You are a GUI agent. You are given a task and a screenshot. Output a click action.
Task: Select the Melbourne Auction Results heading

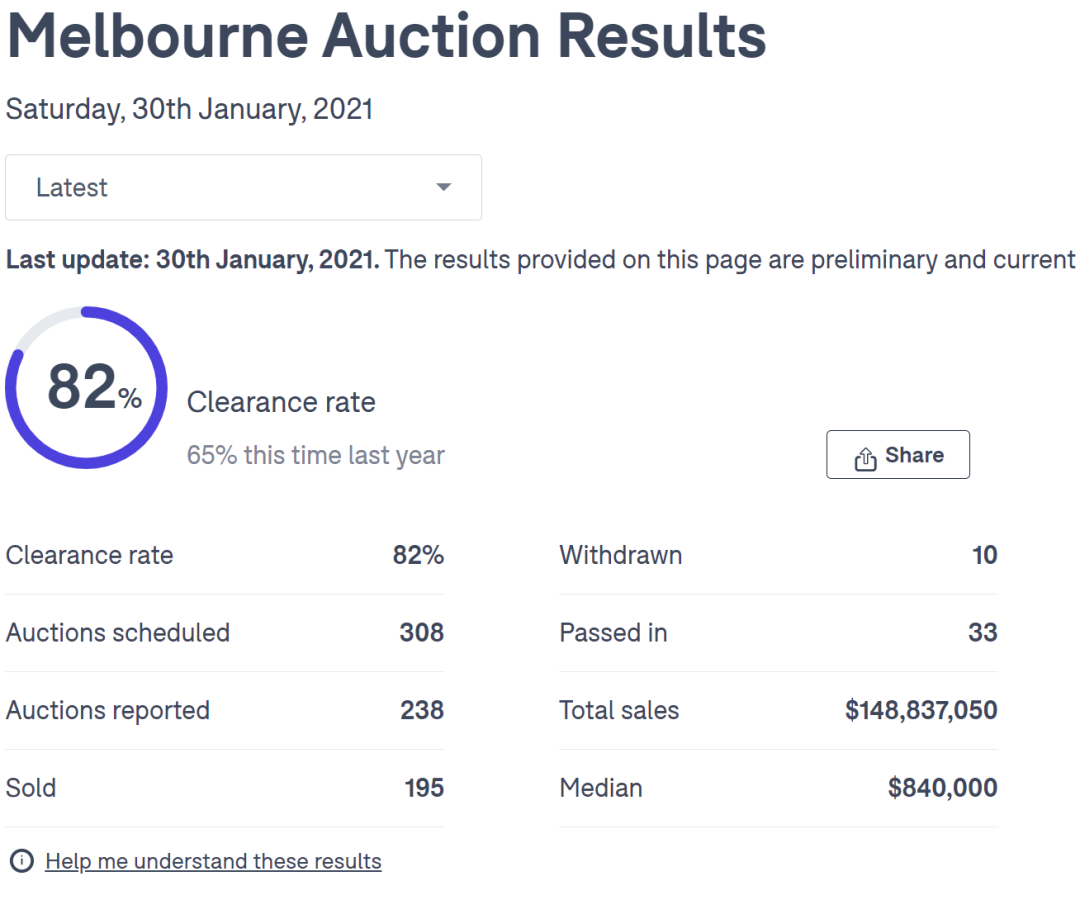pyautogui.click(x=386, y=36)
